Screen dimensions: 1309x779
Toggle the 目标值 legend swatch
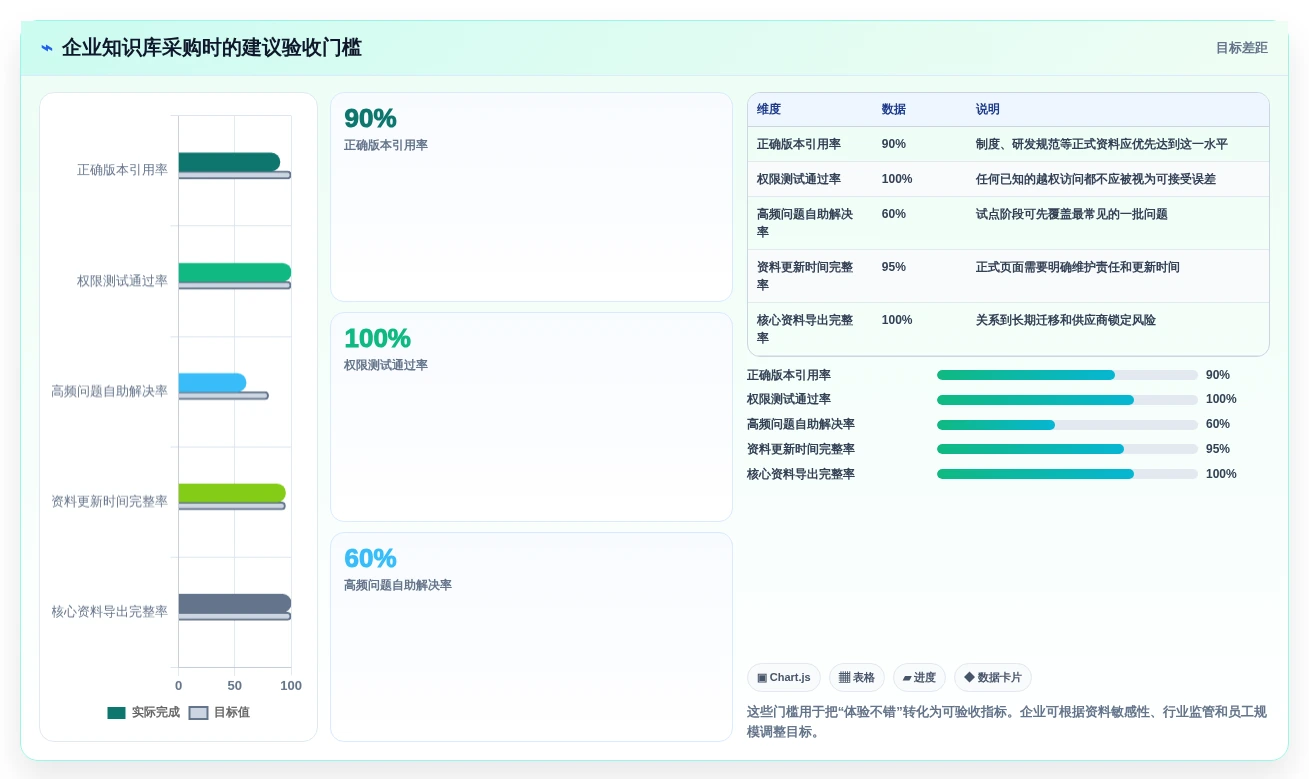tap(199, 713)
